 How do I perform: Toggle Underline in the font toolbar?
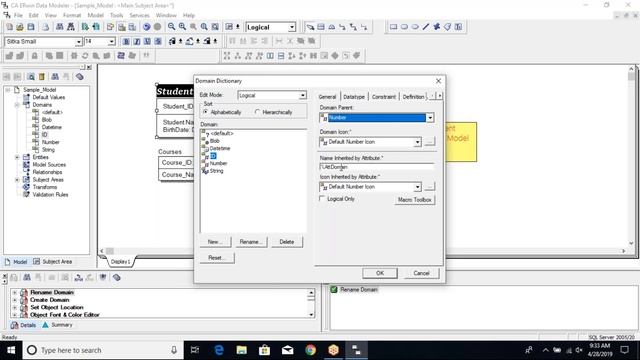click(147, 41)
